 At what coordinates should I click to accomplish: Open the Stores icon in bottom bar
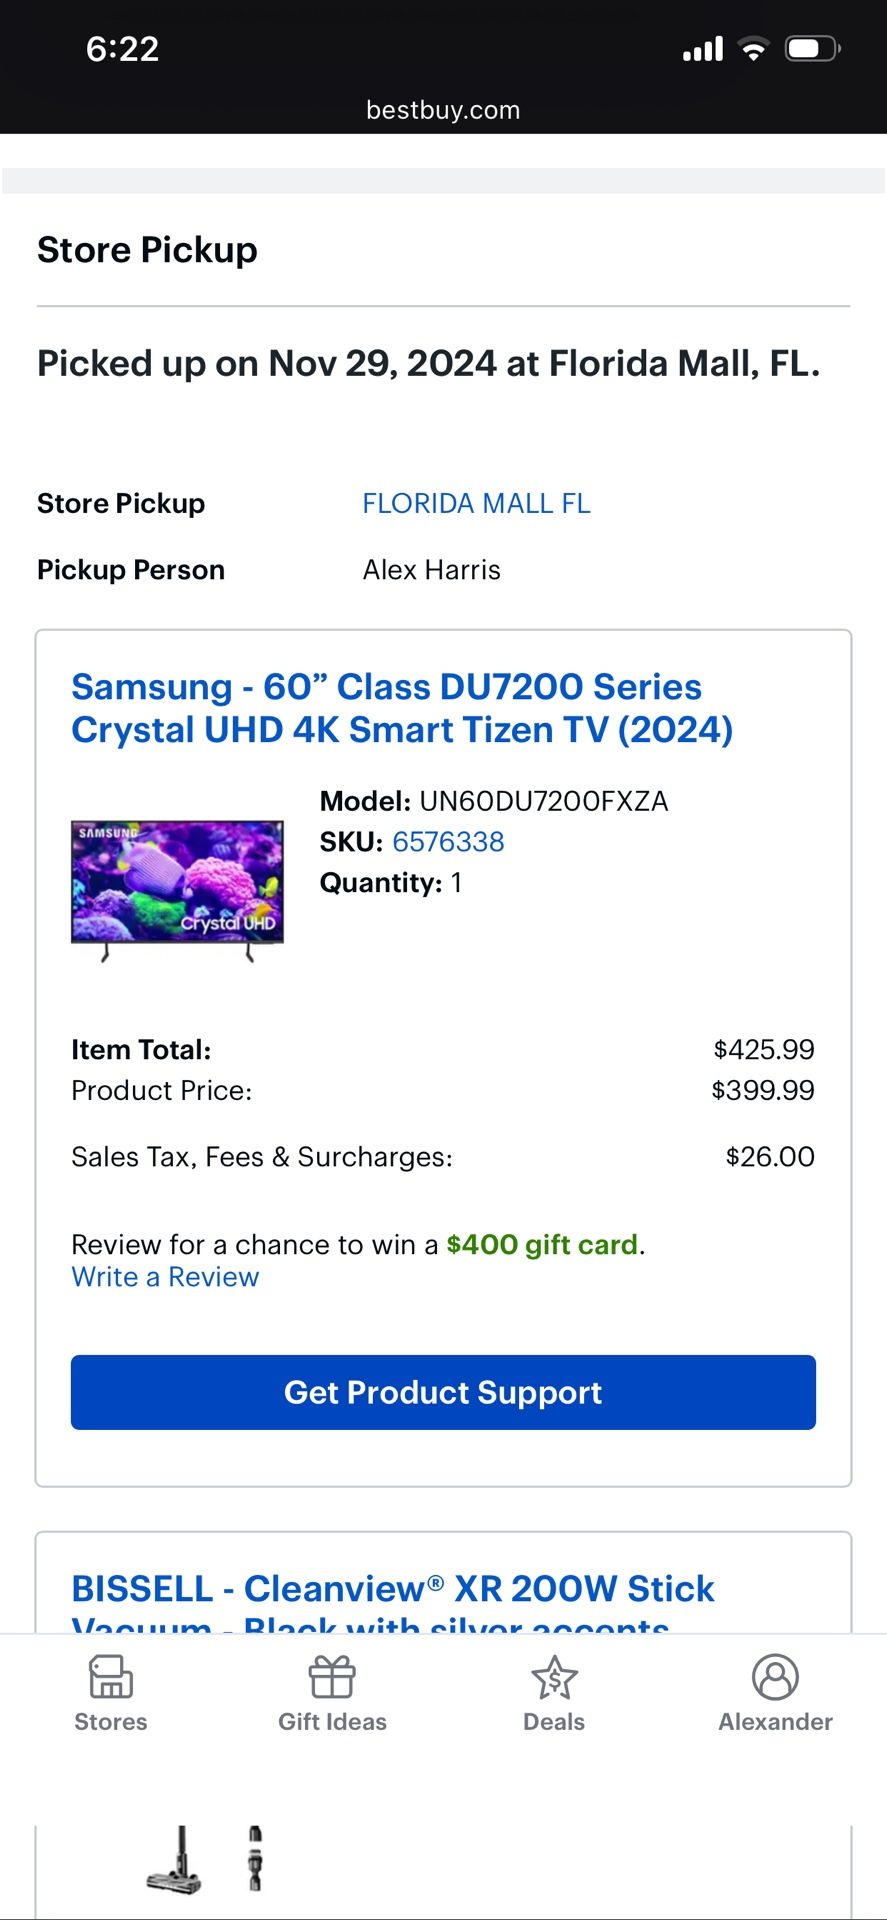tap(110, 1677)
